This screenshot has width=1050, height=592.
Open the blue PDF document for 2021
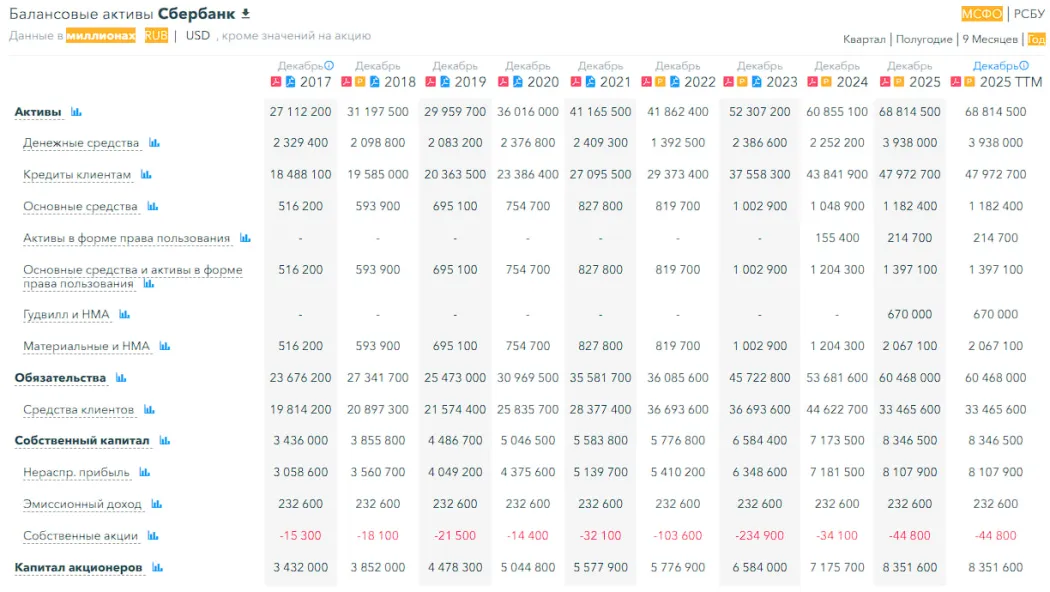click(591, 82)
